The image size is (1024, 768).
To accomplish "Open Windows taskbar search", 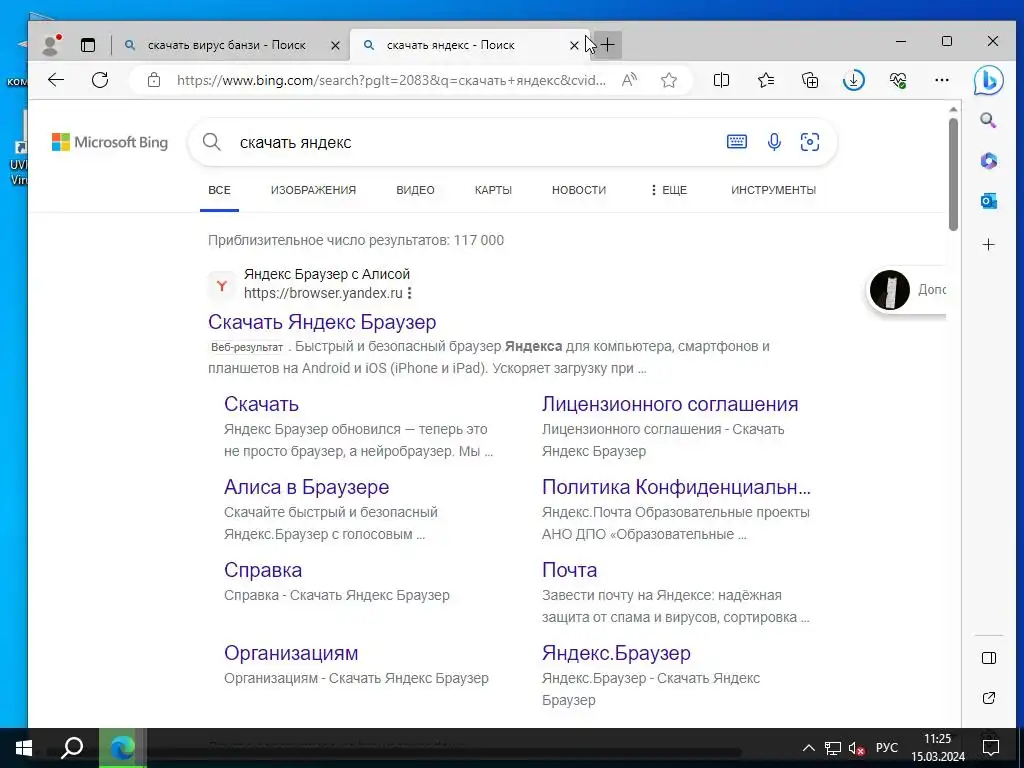I will 72,748.
